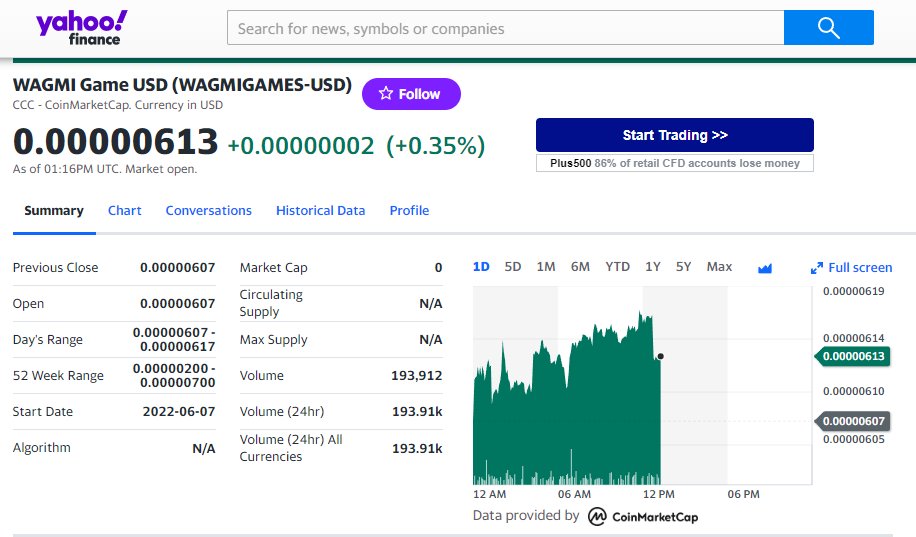
Task: Click the 12 PM axis label
Action: point(658,494)
